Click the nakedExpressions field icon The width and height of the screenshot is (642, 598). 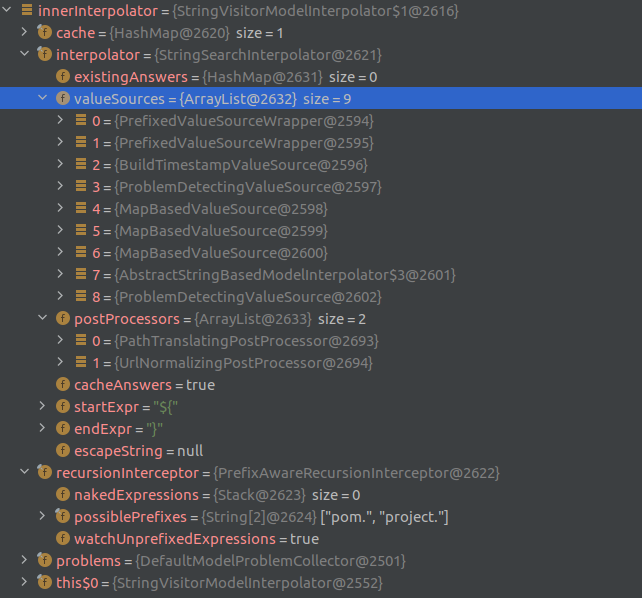[x=63, y=494]
